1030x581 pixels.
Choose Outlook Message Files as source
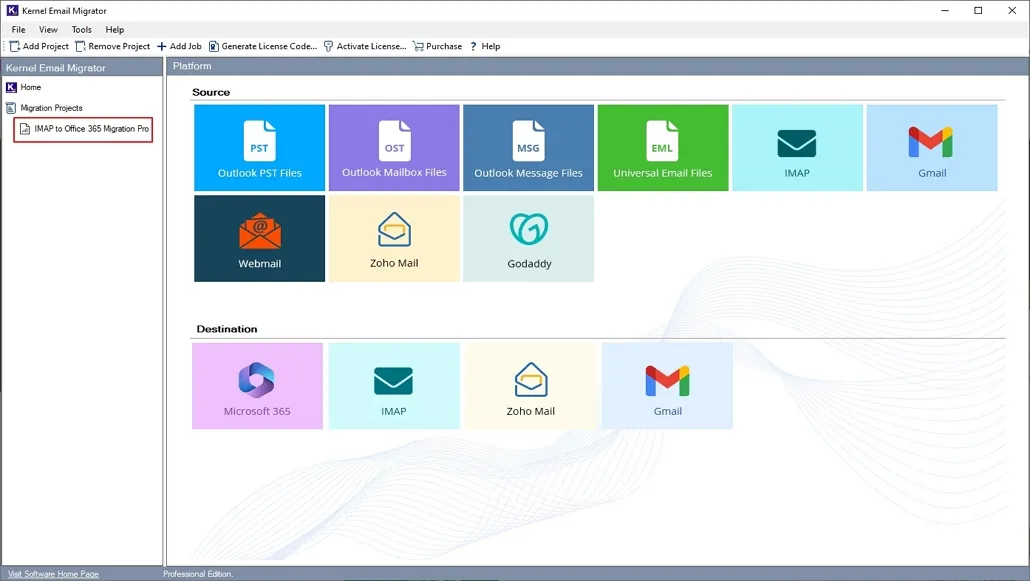click(x=528, y=147)
